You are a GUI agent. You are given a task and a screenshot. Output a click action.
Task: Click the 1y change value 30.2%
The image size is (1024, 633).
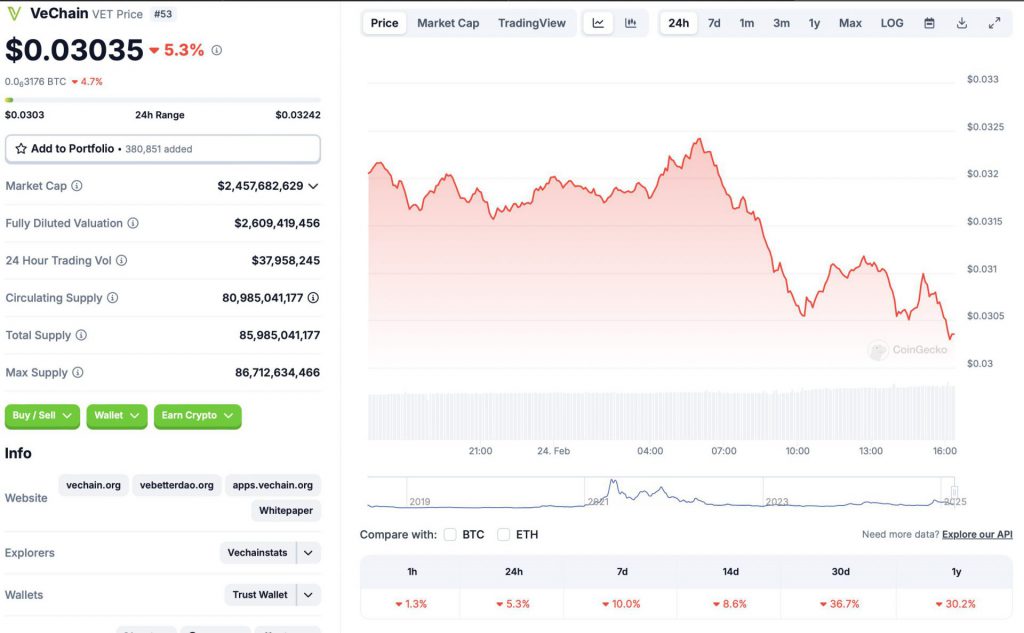[x=955, y=604]
